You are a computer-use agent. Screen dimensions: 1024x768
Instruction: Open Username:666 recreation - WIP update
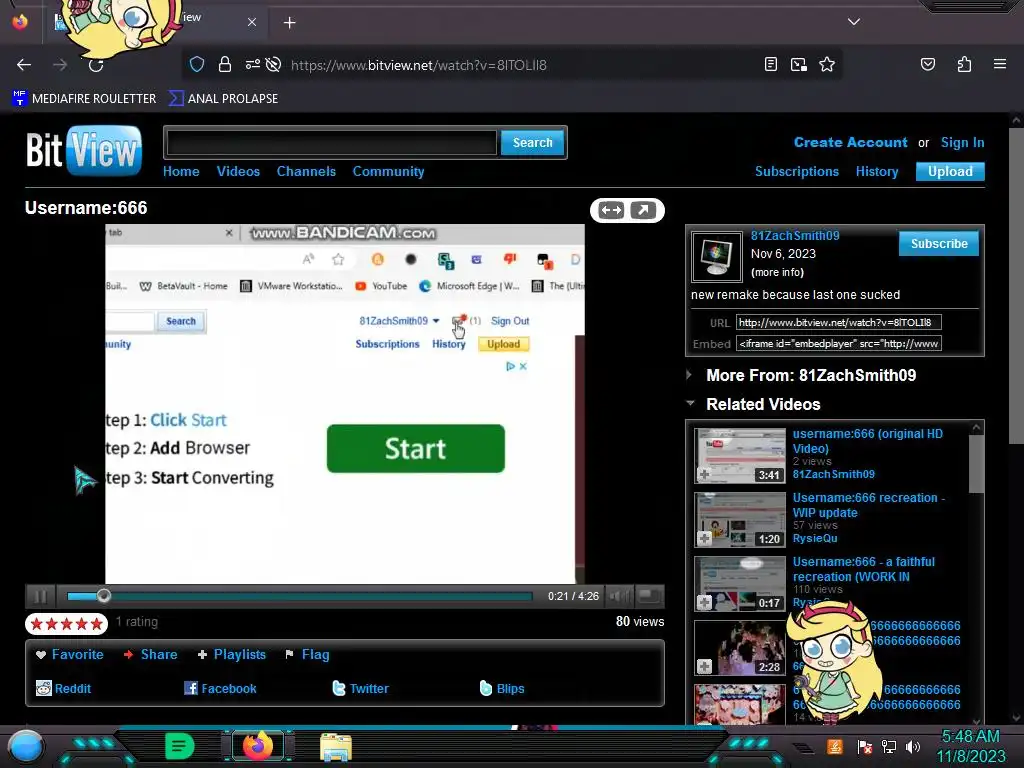click(x=869, y=505)
